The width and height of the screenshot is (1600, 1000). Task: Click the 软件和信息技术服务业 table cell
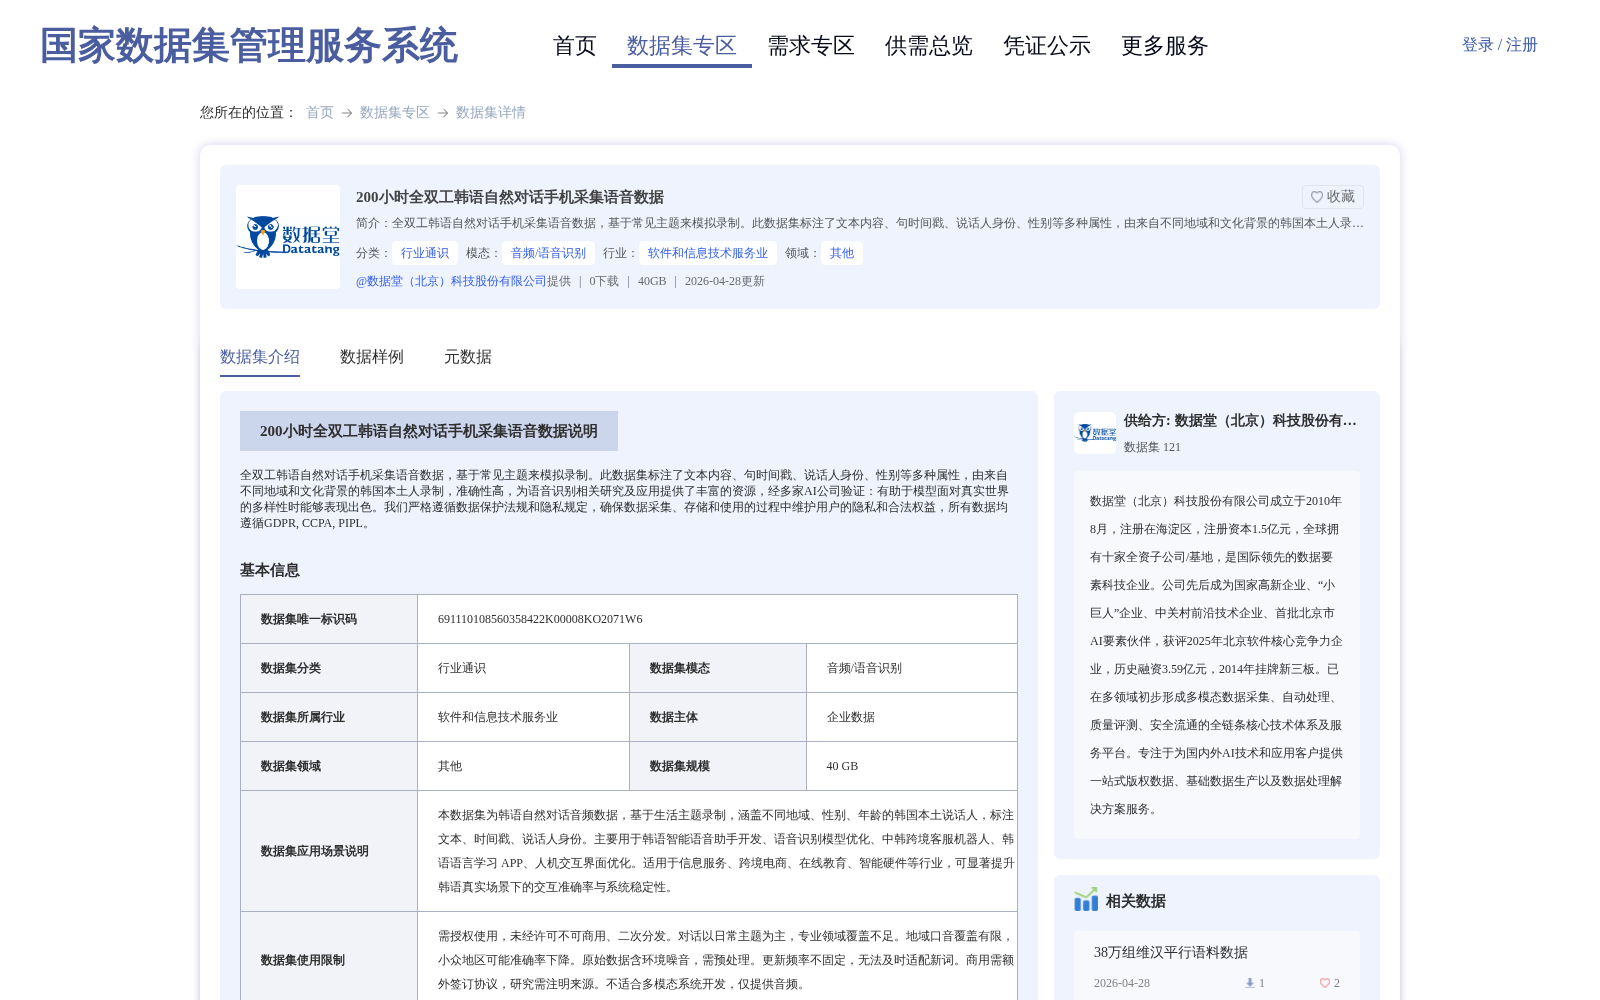tap(523, 717)
